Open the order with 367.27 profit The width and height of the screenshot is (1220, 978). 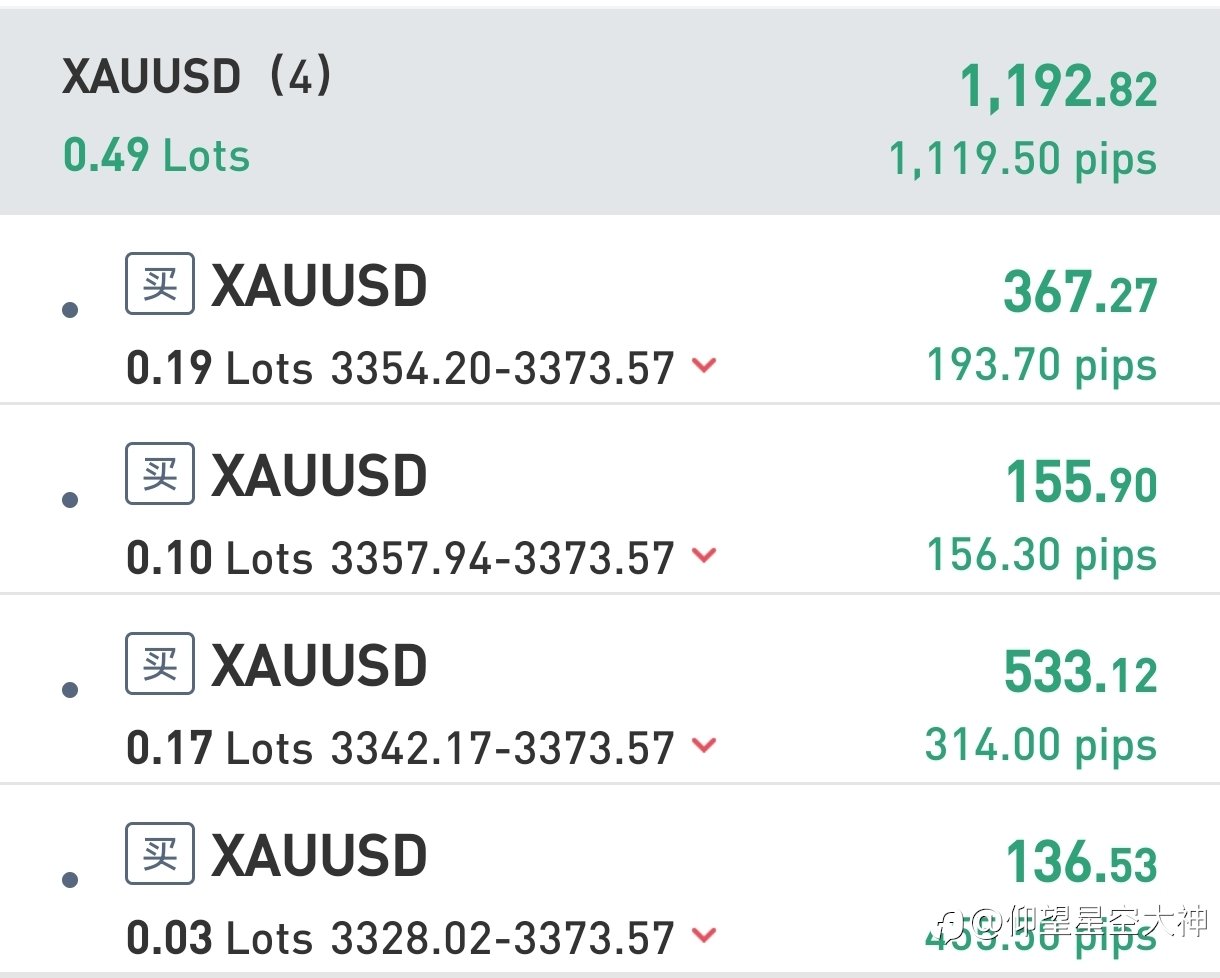pos(610,309)
